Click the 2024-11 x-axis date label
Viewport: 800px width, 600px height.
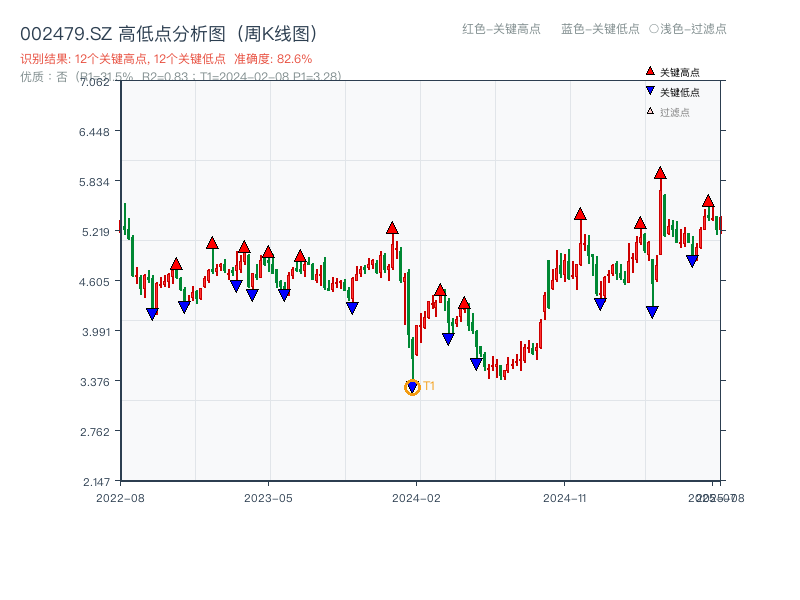[565, 498]
